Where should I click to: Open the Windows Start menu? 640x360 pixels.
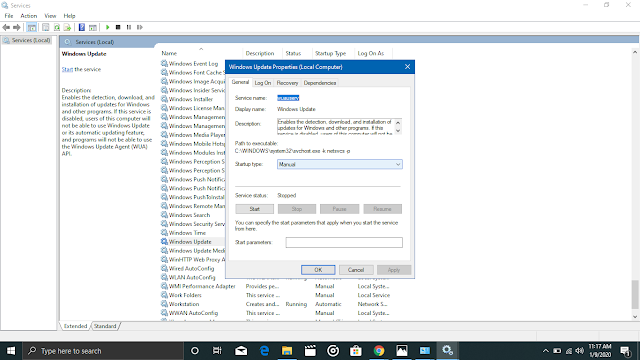point(11,351)
